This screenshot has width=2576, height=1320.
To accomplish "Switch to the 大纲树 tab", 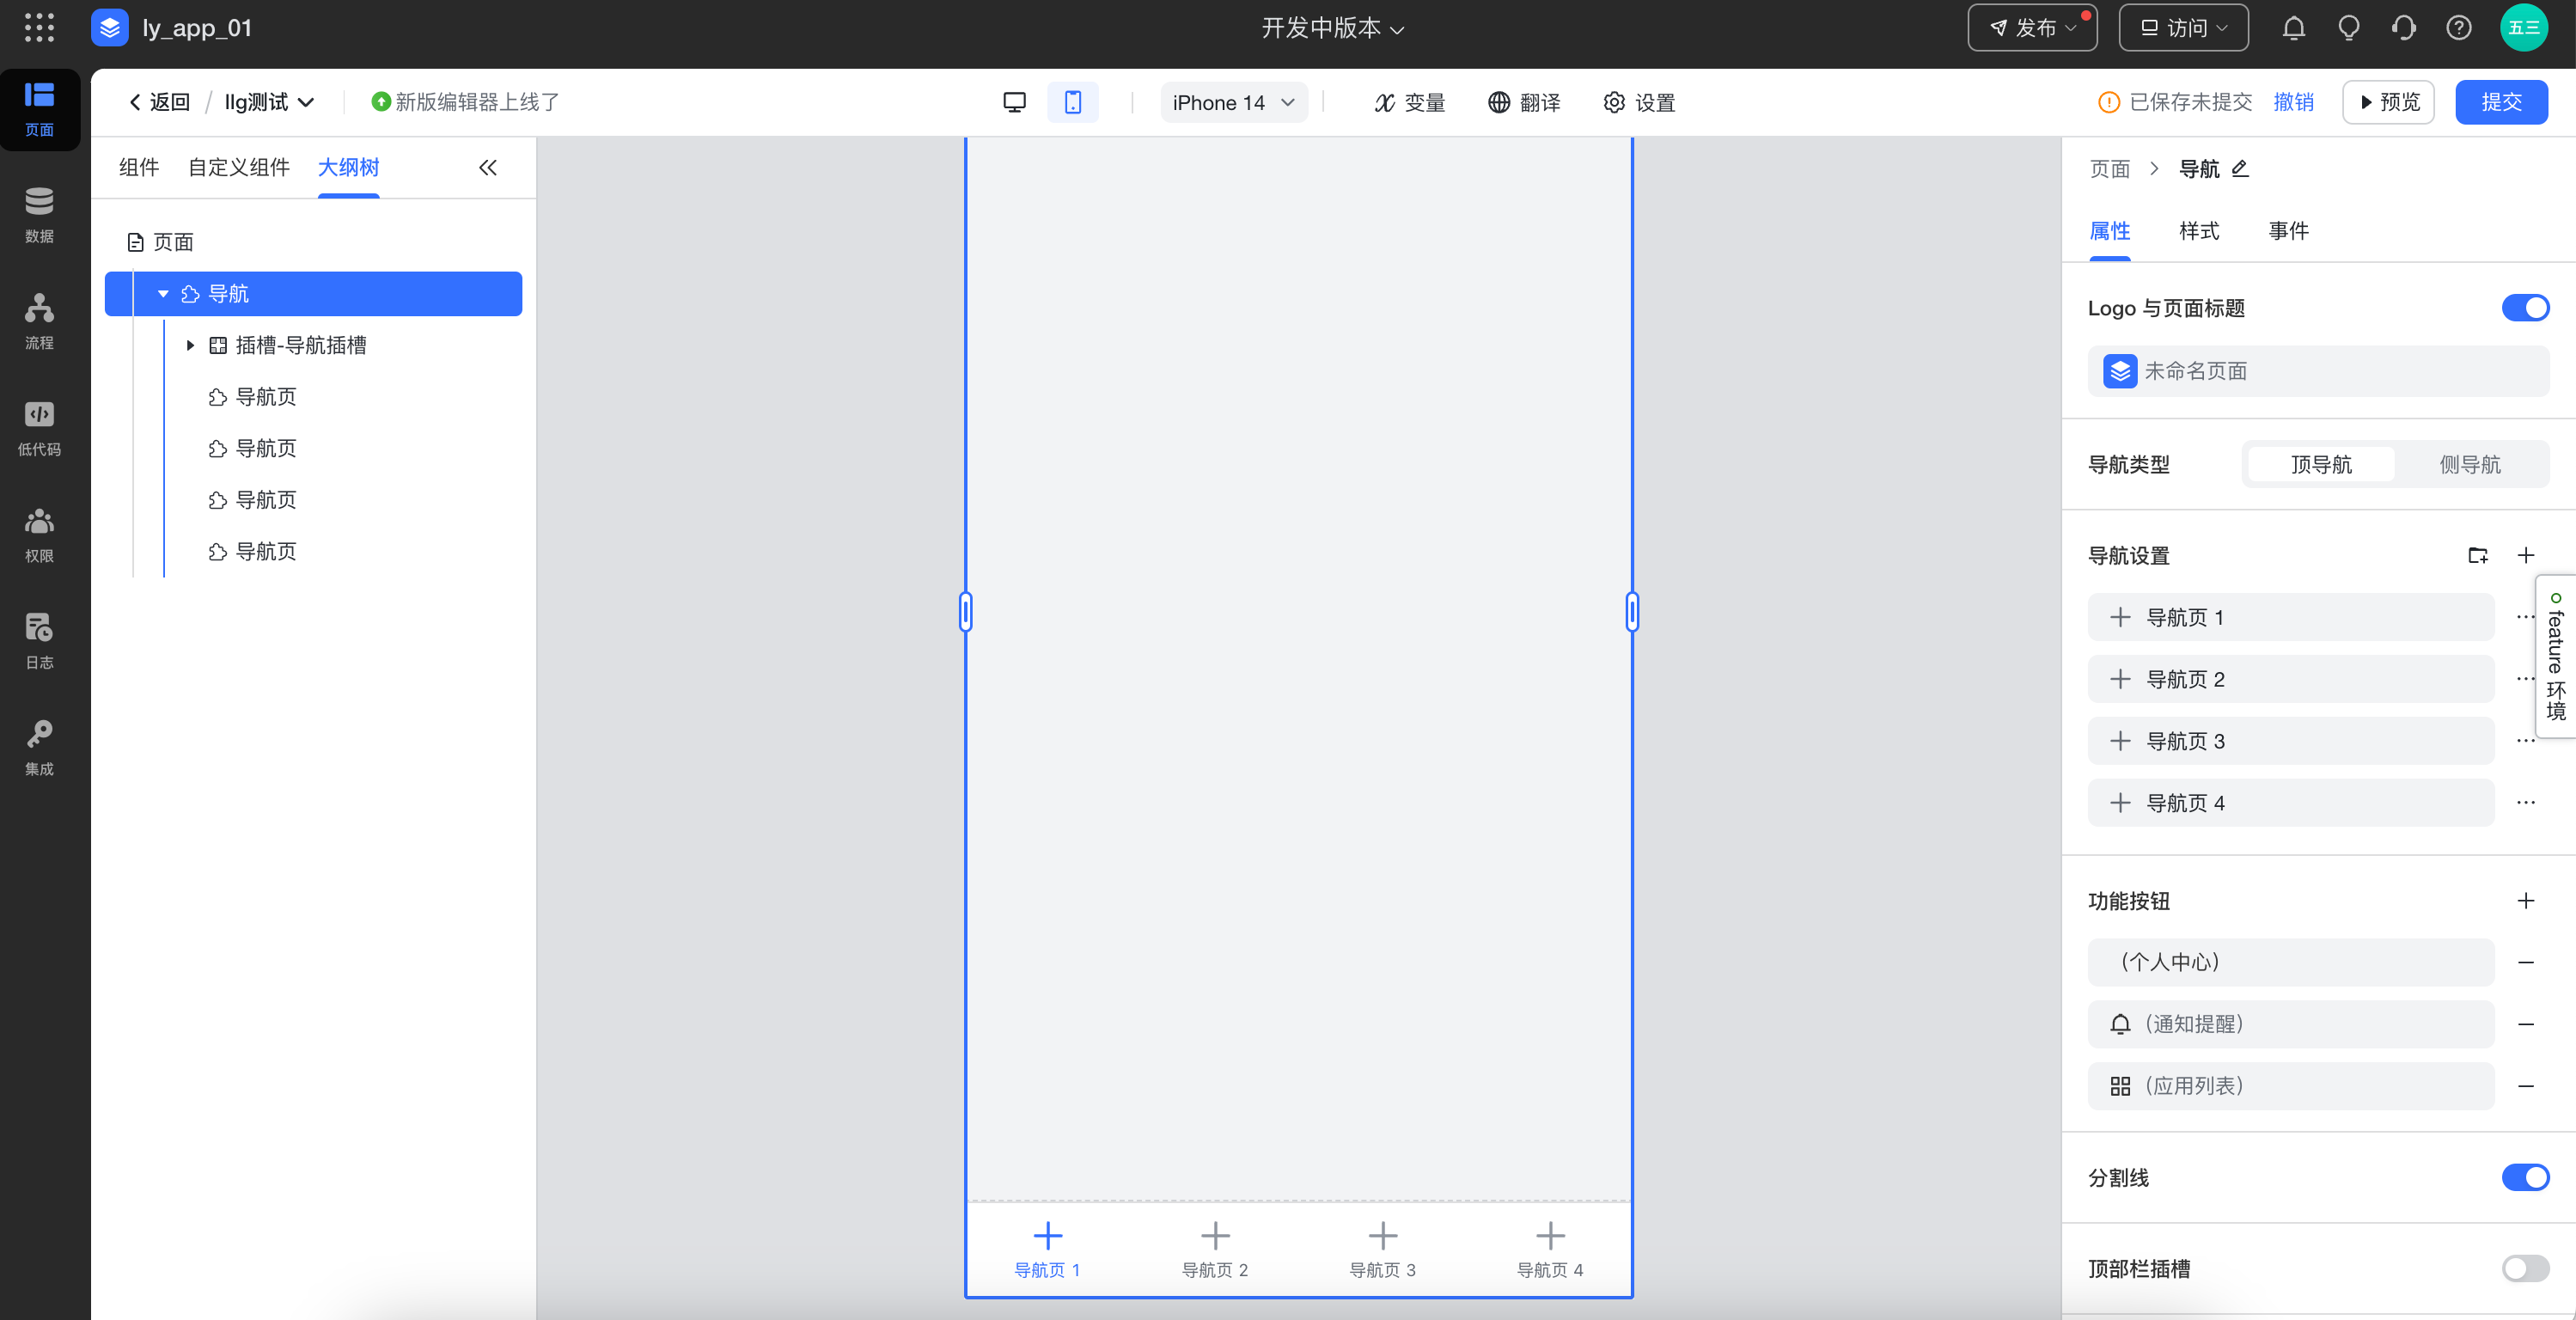I will point(348,168).
